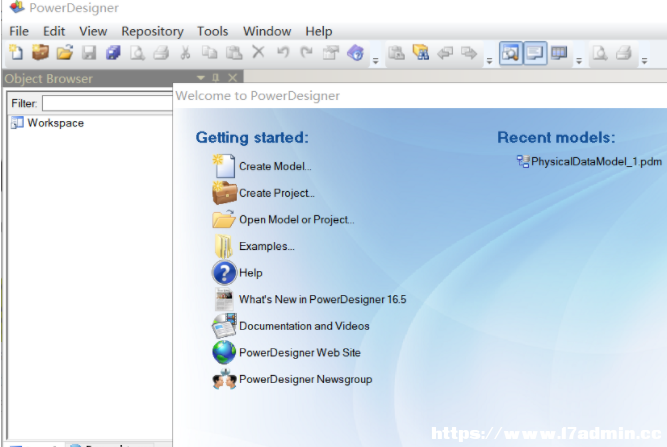The width and height of the screenshot is (667, 447).
Task: Open What's New in PowerDesigner 16.5
Action: (x=322, y=299)
